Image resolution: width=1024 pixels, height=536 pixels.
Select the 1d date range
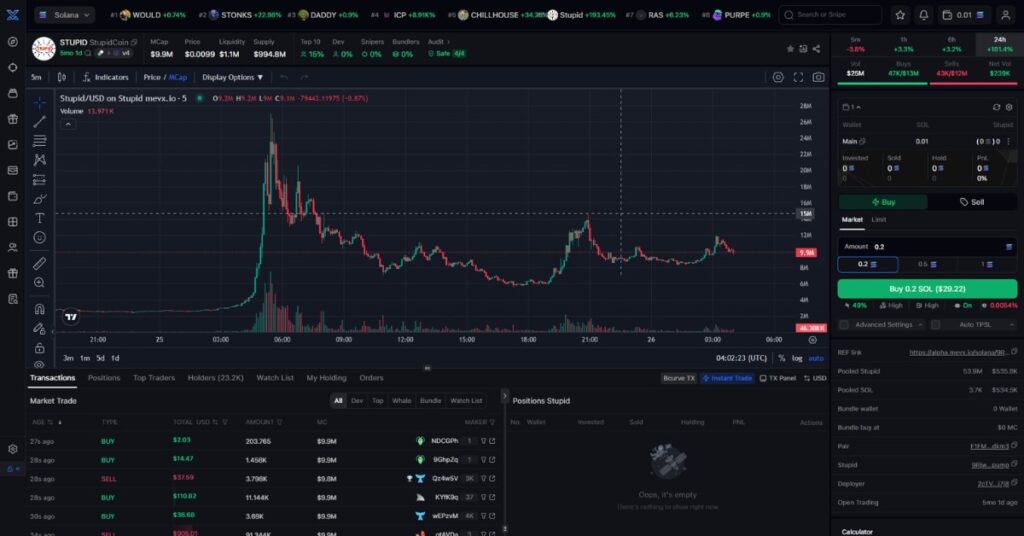pyautogui.click(x=115, y=358)
